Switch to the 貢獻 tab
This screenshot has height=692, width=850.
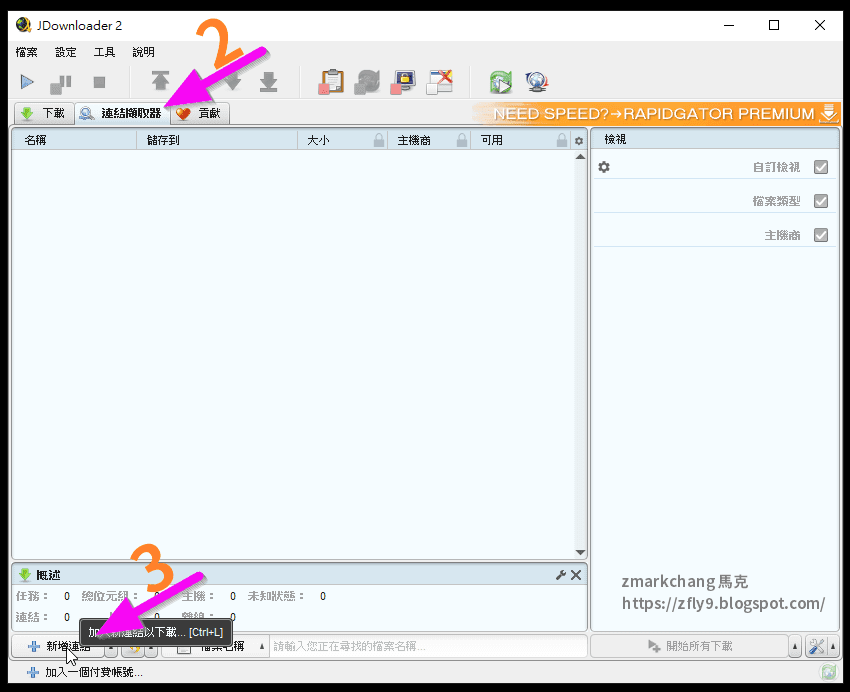pos(200,113)
